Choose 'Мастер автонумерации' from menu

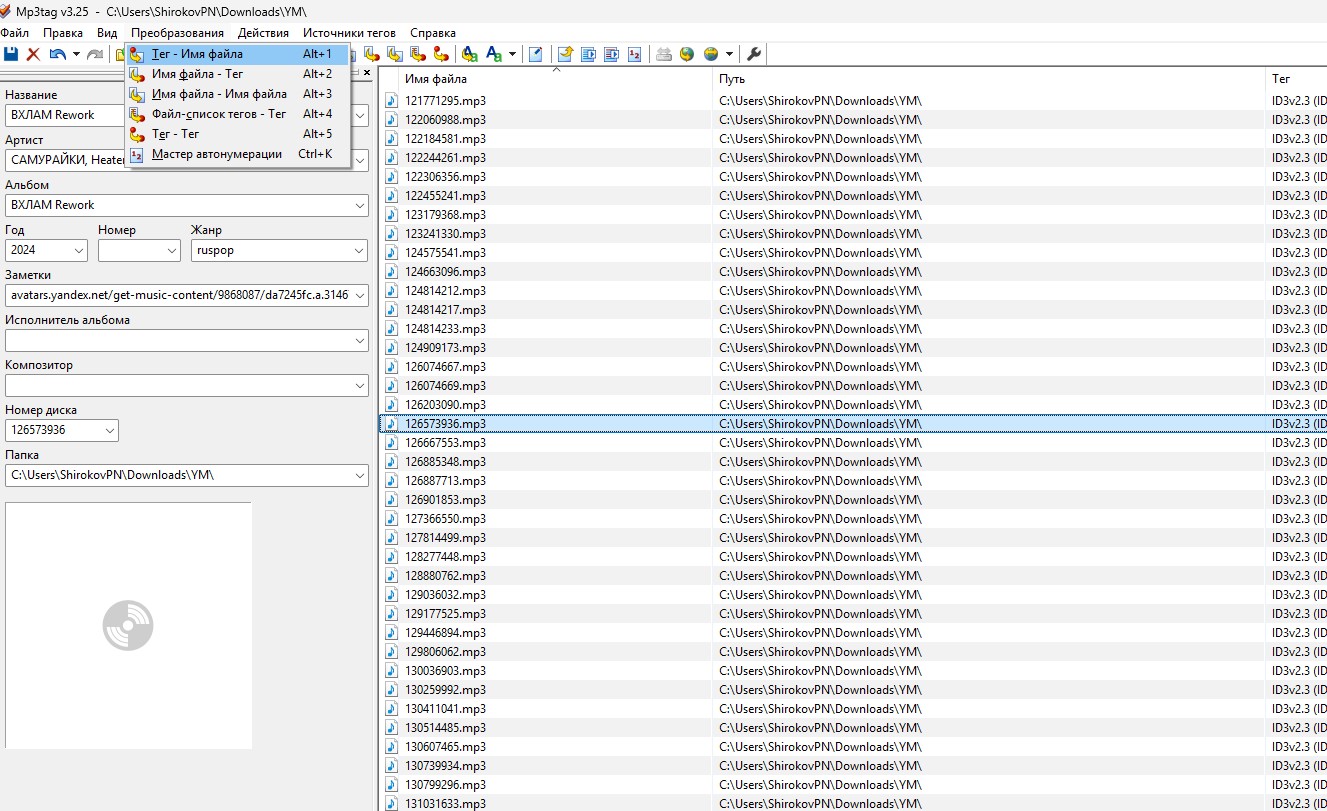216,154
